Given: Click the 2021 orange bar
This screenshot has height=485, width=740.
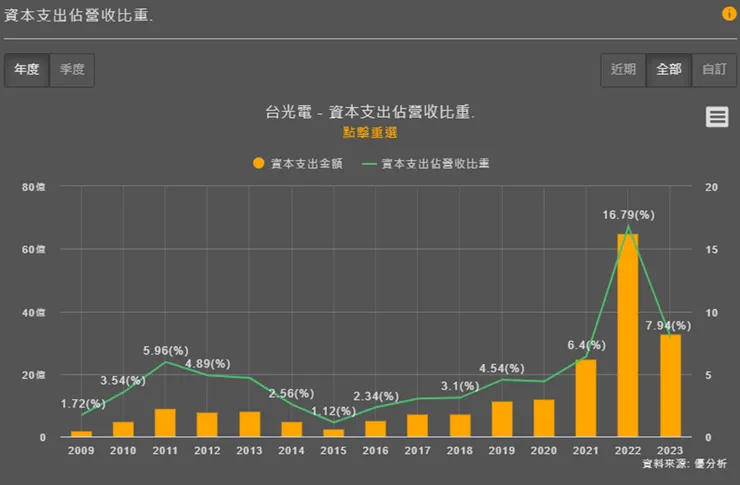Looking at the screenshot, I should pos(586,398).
